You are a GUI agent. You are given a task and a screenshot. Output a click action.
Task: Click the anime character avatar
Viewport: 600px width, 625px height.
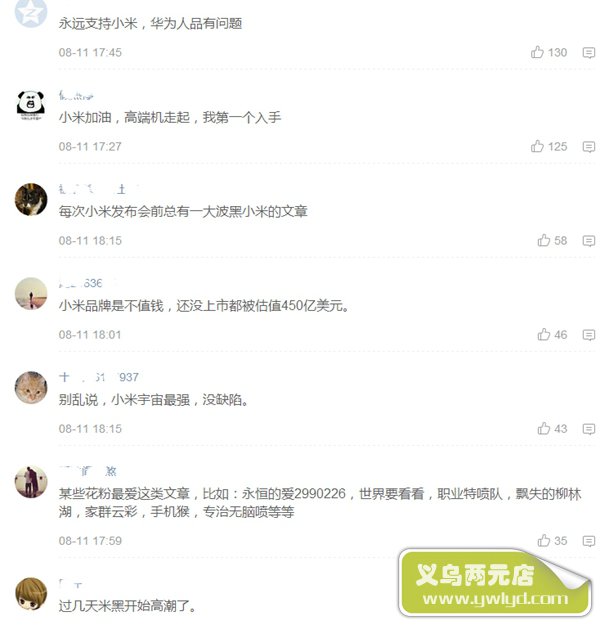pos(31,593)
